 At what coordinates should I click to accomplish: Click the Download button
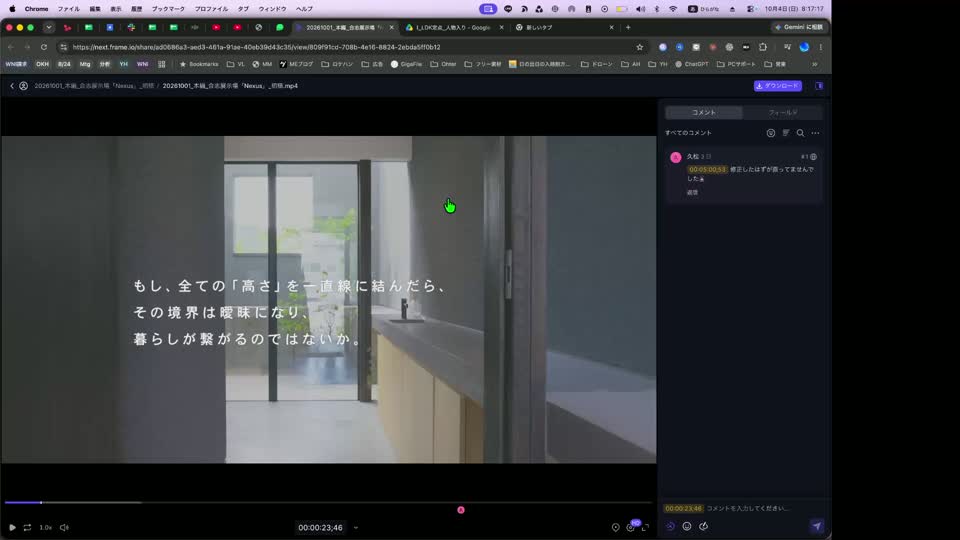point(778,86)
